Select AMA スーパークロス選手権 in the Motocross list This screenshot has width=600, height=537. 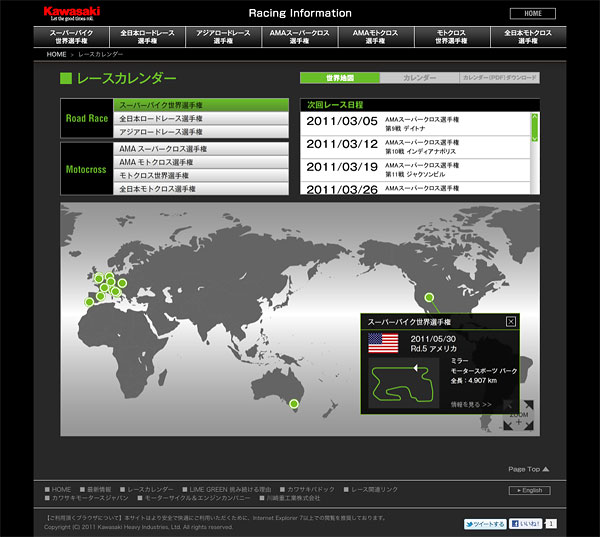(201, 149)
